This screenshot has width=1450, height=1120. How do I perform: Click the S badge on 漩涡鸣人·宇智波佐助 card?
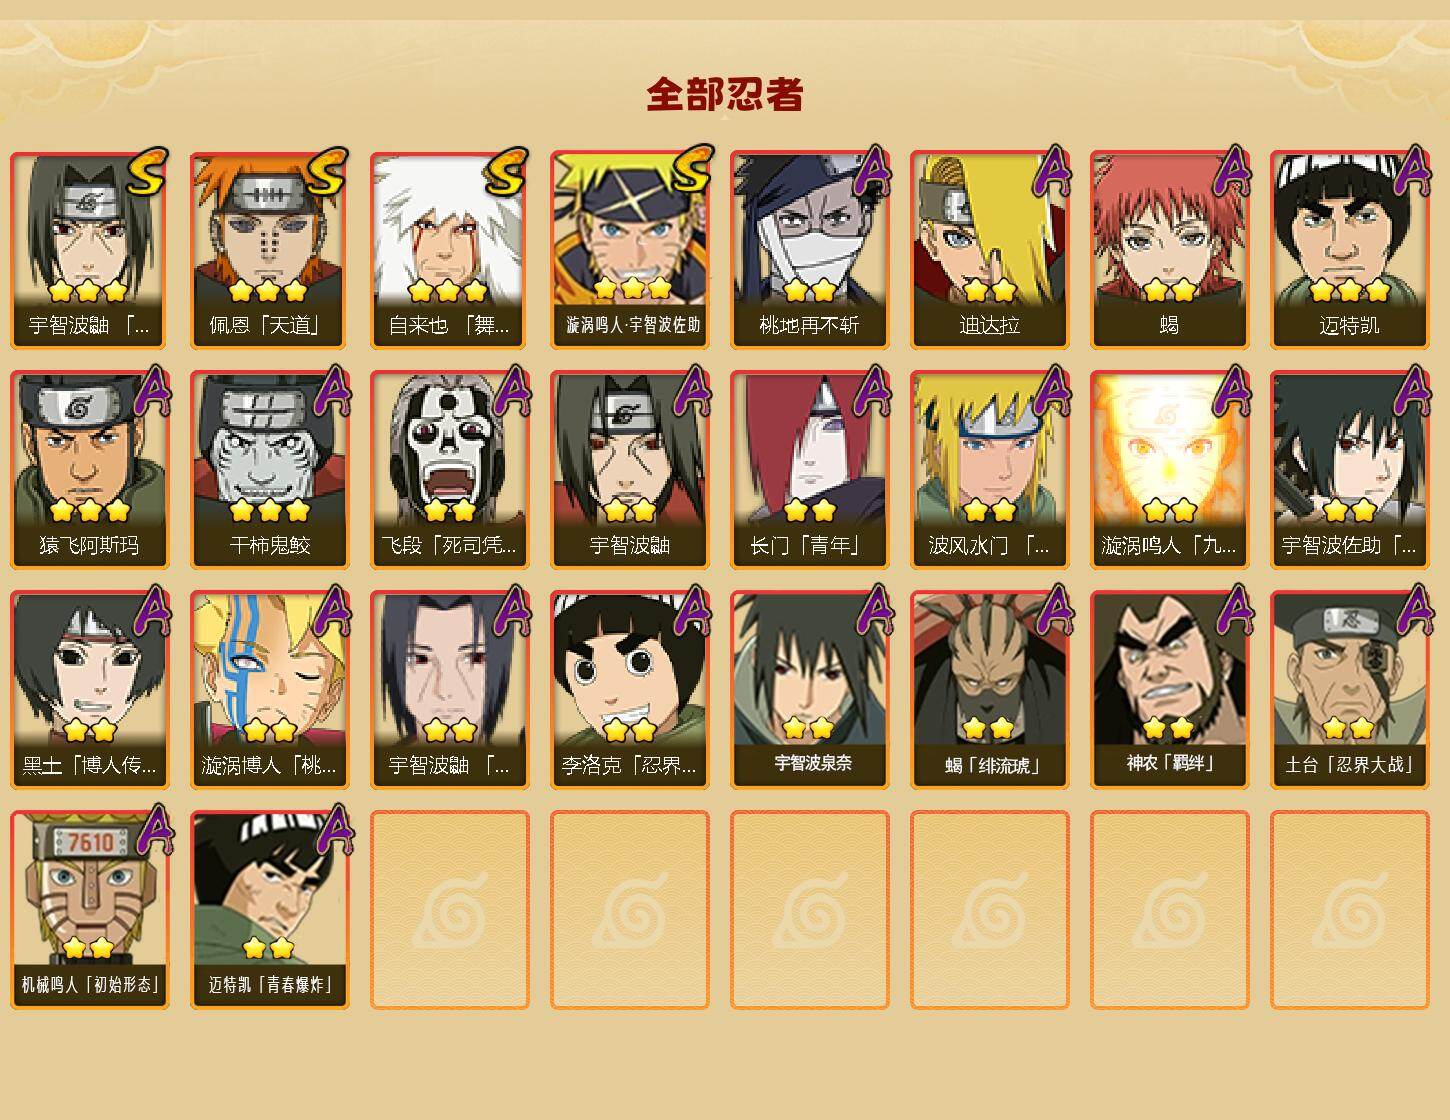[x=688, y=171]
